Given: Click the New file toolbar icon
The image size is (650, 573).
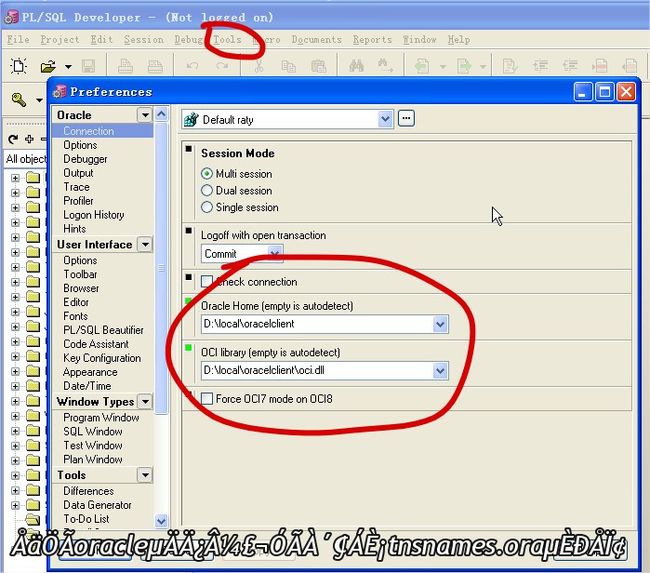Looking at the screenshot, I should click(x=19, y=66).
